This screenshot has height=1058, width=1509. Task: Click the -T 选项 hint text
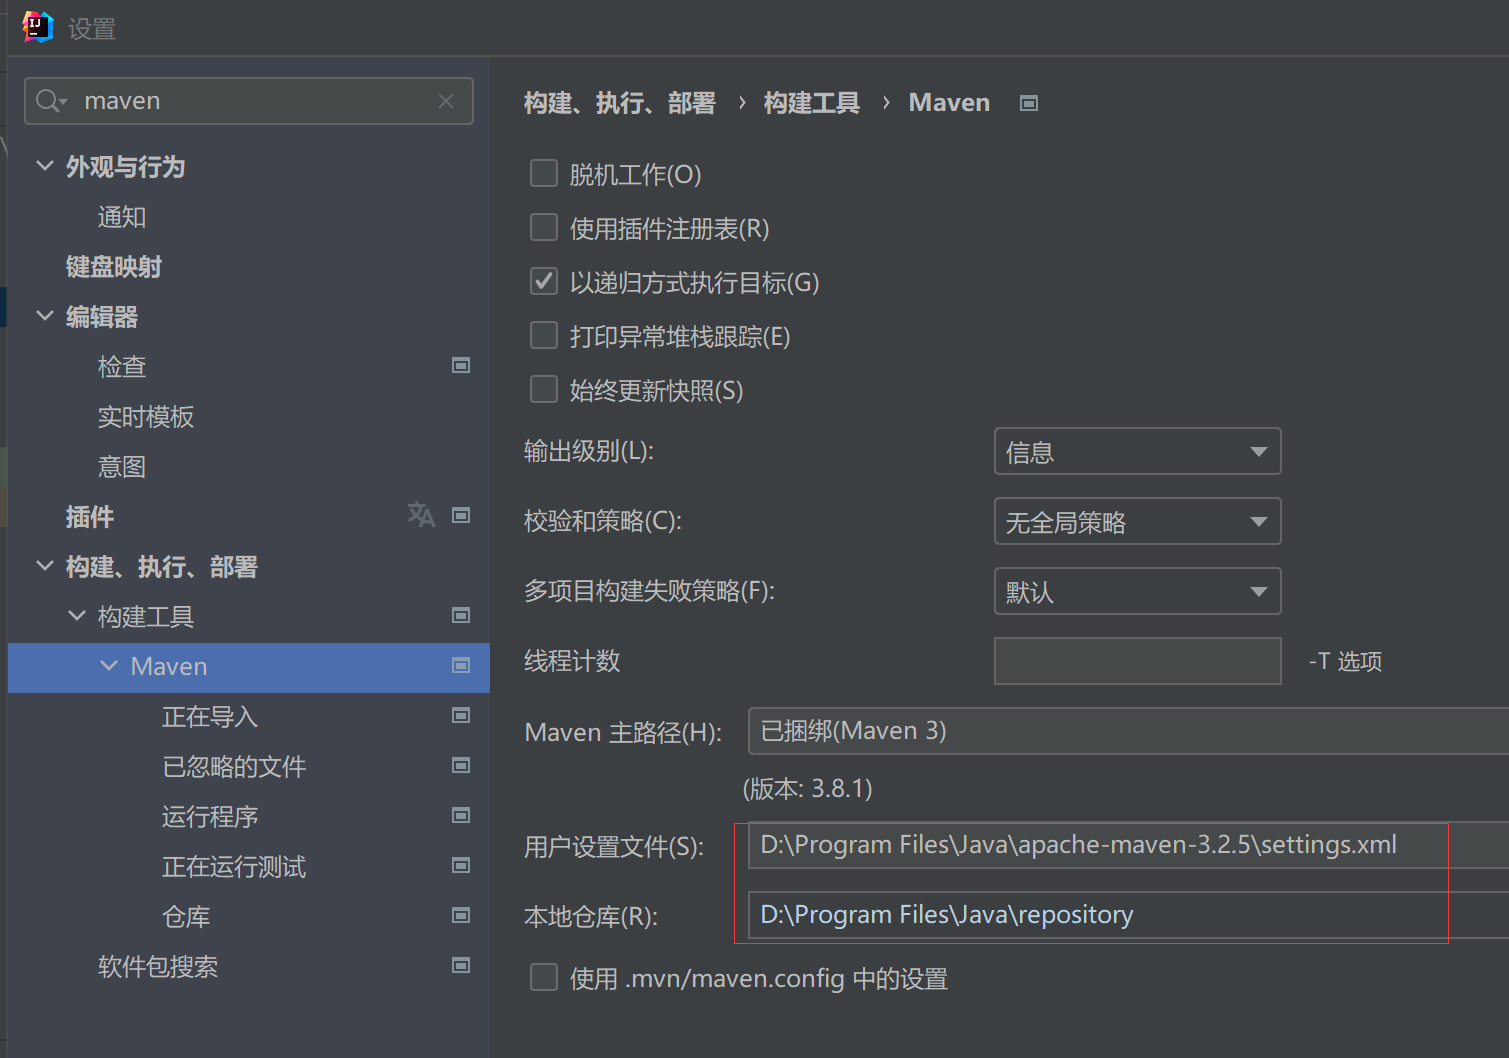1345,661
